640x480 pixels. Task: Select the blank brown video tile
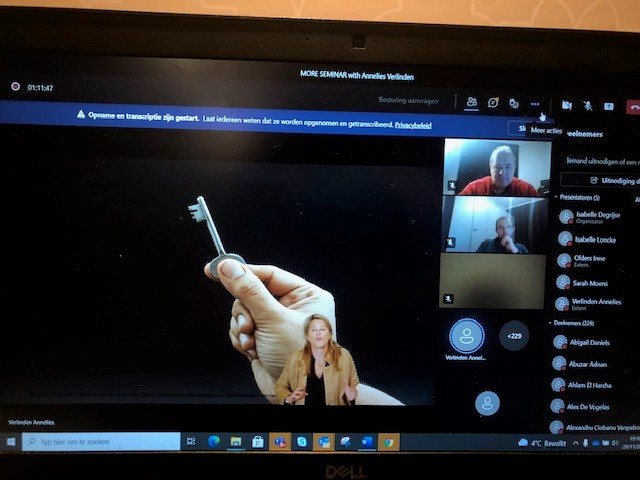[493, 281]
